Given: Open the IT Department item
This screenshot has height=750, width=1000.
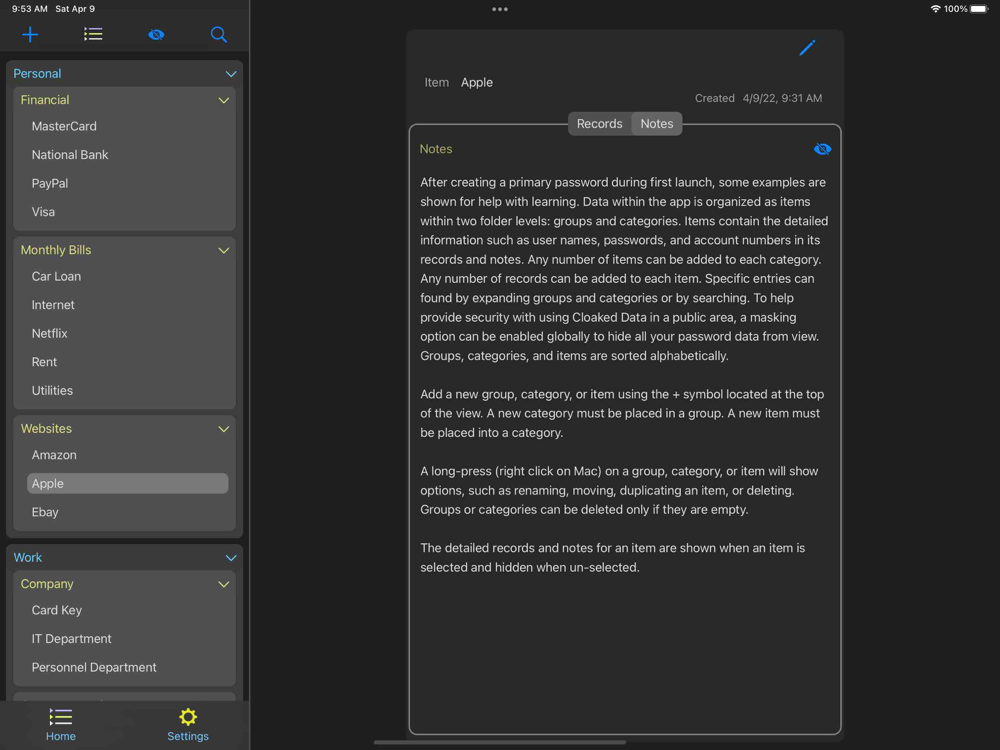Looking at the screenshot, I should pyautogui.click(x=128, y=639).
